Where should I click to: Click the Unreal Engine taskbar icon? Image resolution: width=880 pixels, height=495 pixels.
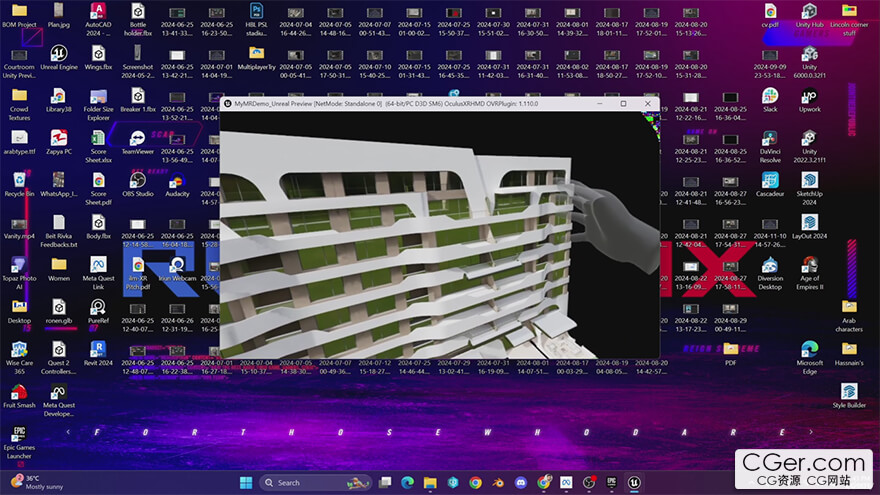[x=633, y=482]
